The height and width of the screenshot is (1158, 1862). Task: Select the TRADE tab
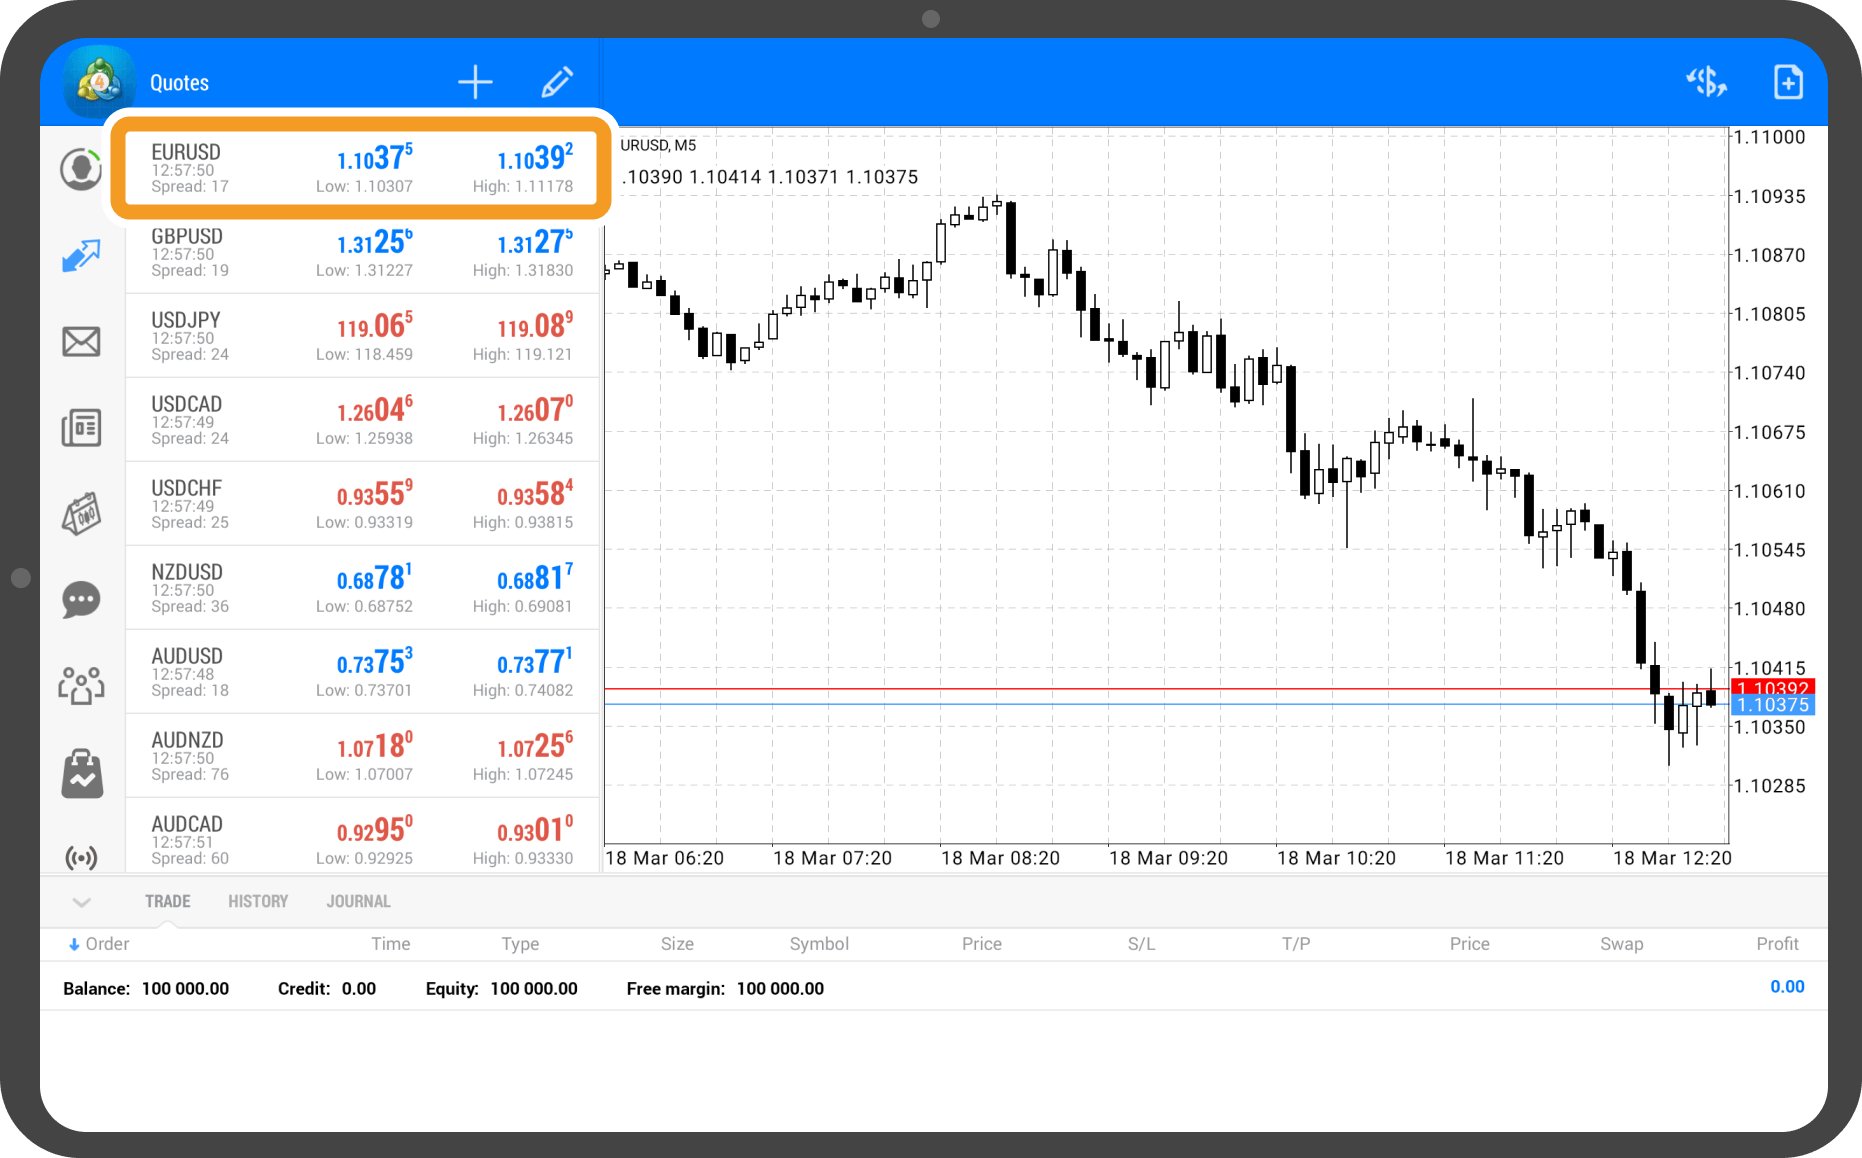[x=167, y=902]
